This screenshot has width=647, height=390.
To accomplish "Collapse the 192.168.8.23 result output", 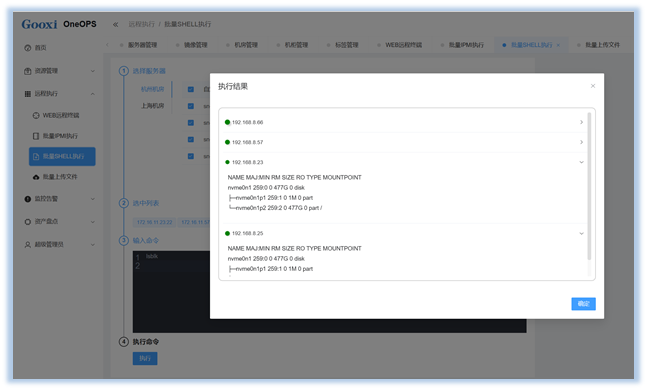I will coord(581,162).
